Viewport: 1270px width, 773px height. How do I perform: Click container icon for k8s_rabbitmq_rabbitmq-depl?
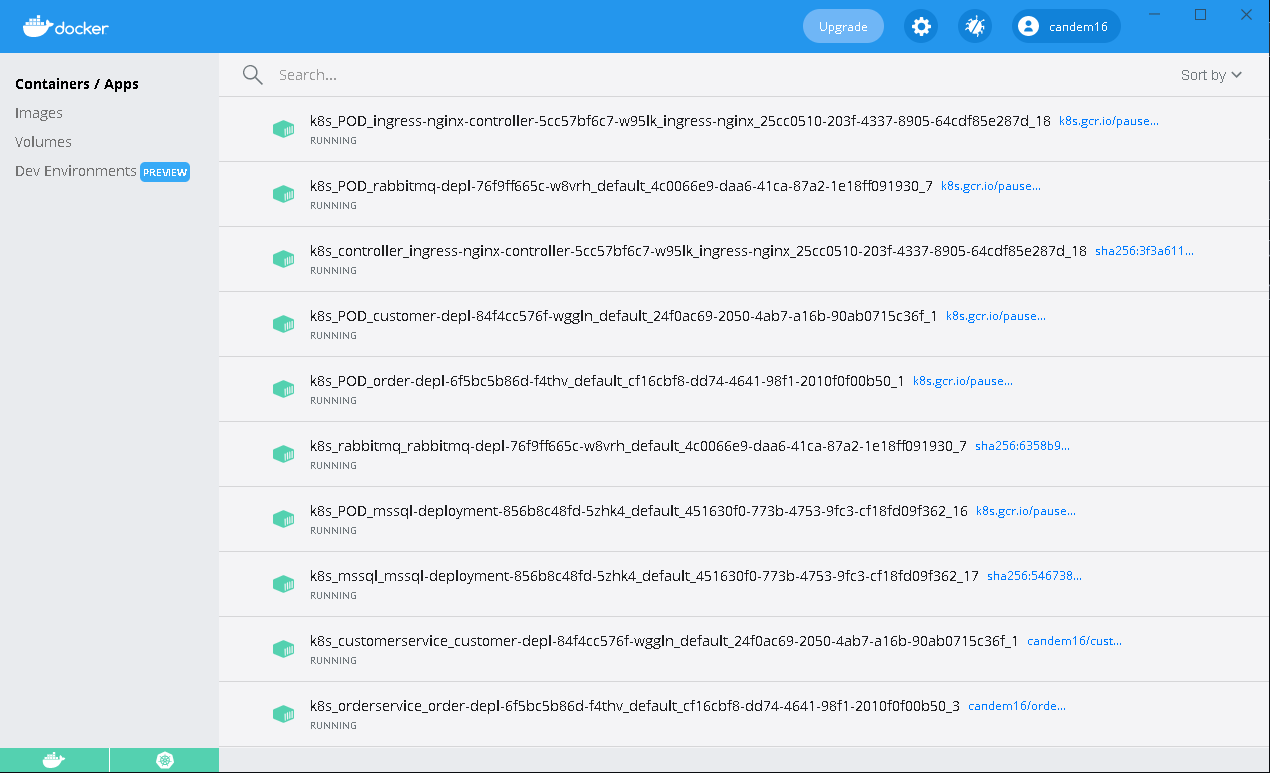pyautogui.click(x=284, y=454)
